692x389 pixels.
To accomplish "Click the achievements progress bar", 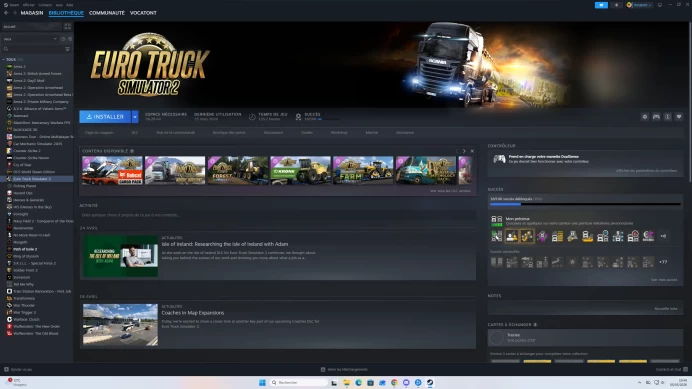I will [x=585, y=204].
